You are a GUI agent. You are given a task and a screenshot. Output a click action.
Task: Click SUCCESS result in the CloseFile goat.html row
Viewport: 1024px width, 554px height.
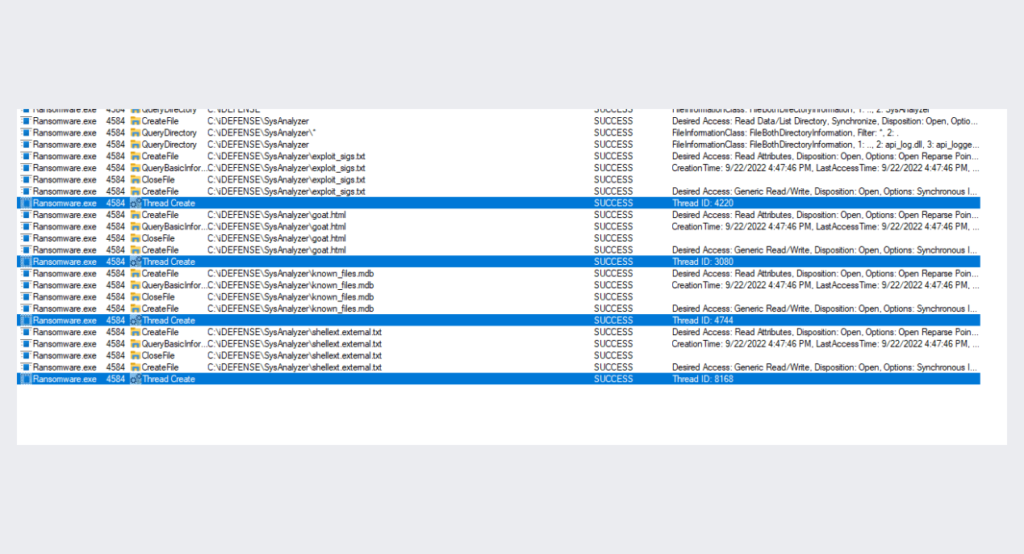[613, 238]
